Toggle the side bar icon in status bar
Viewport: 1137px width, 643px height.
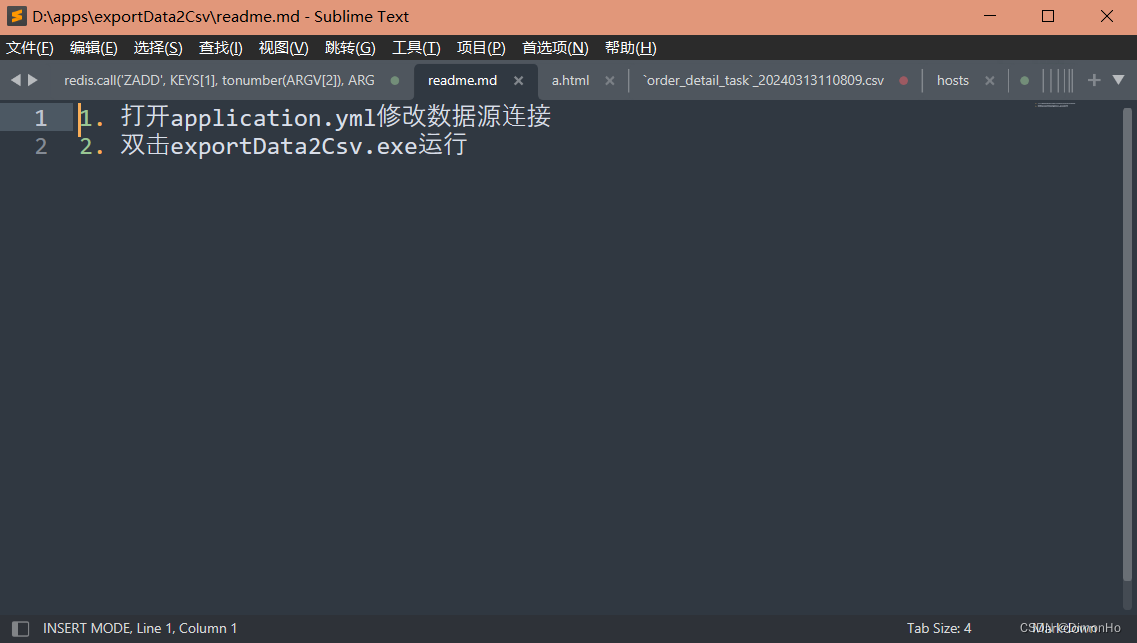click(20, 629)
